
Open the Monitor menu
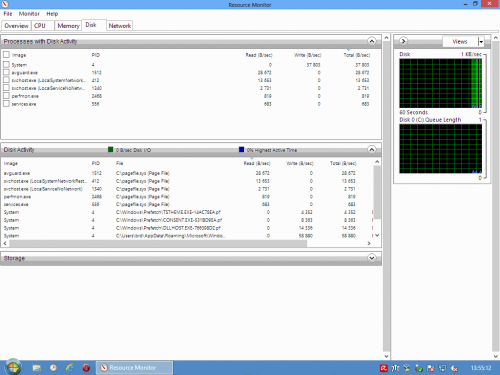click(x=29, y=14)
